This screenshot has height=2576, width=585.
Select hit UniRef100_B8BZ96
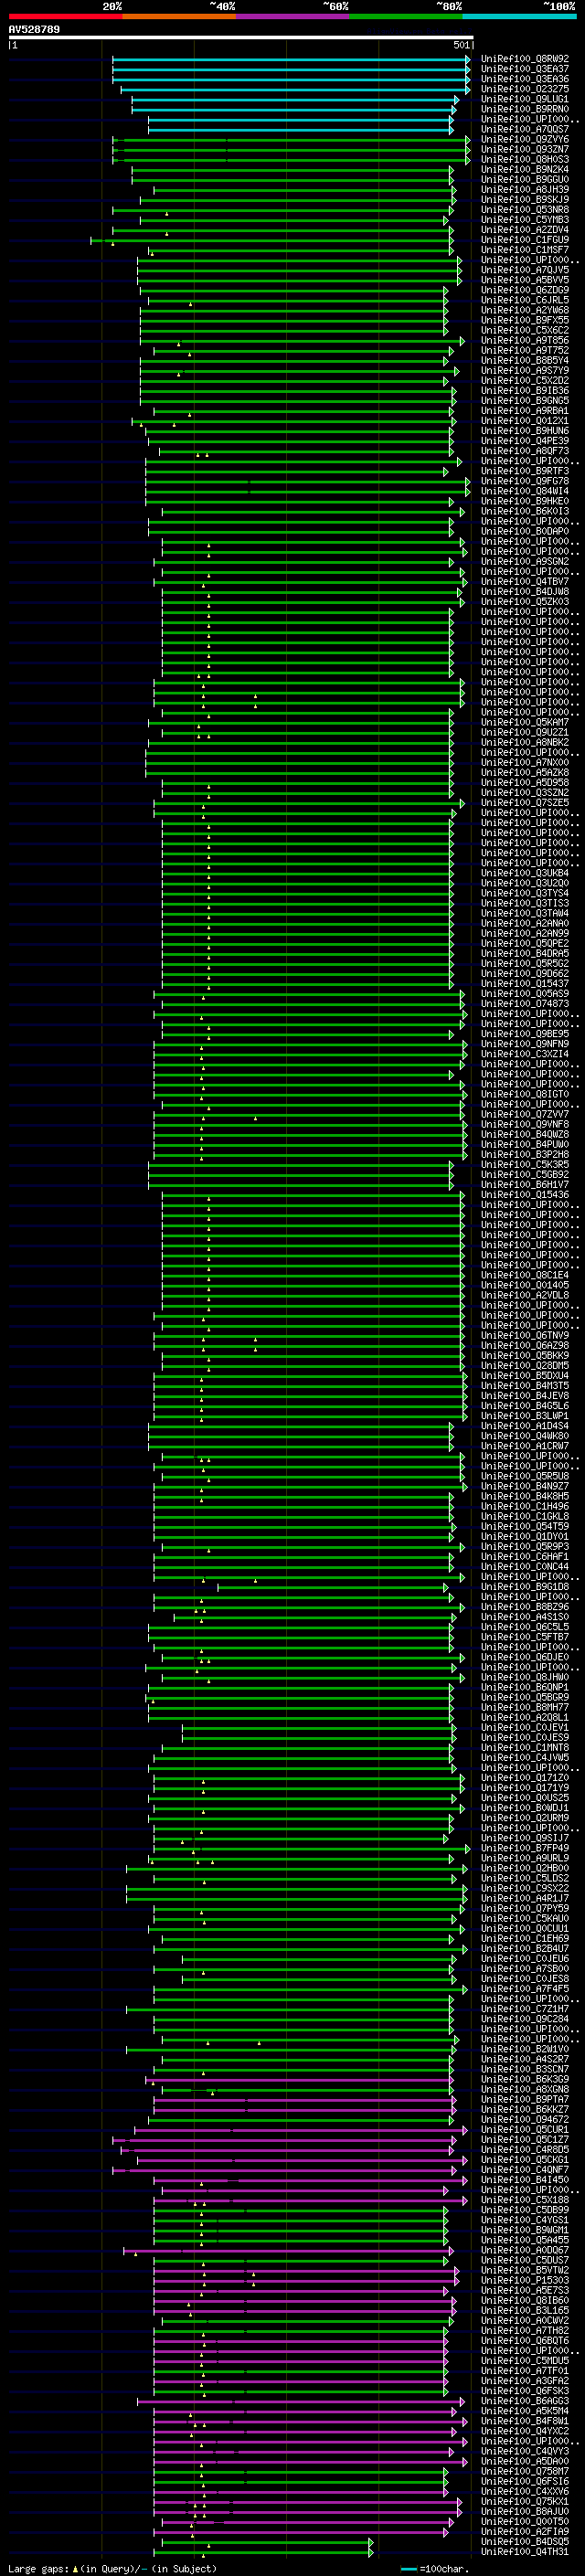click(525, 1607)
